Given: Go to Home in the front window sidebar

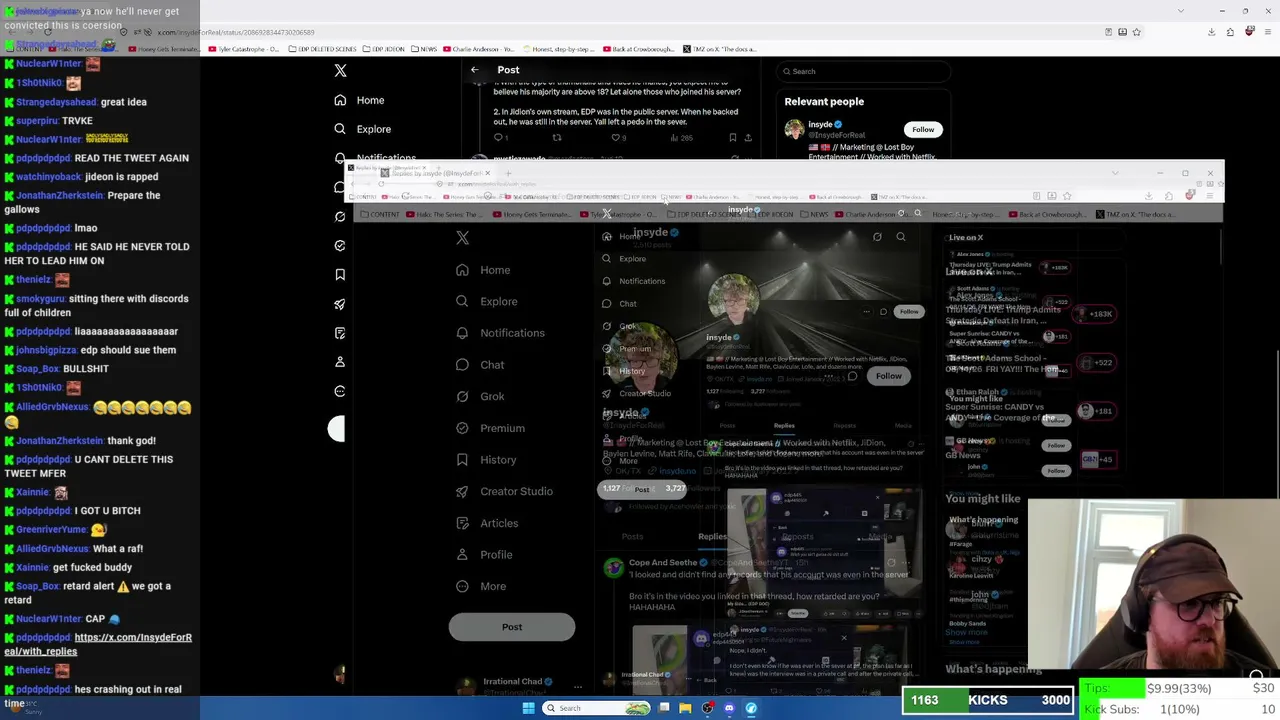Looking at the screenshot, I should click(x=483, y=270).
